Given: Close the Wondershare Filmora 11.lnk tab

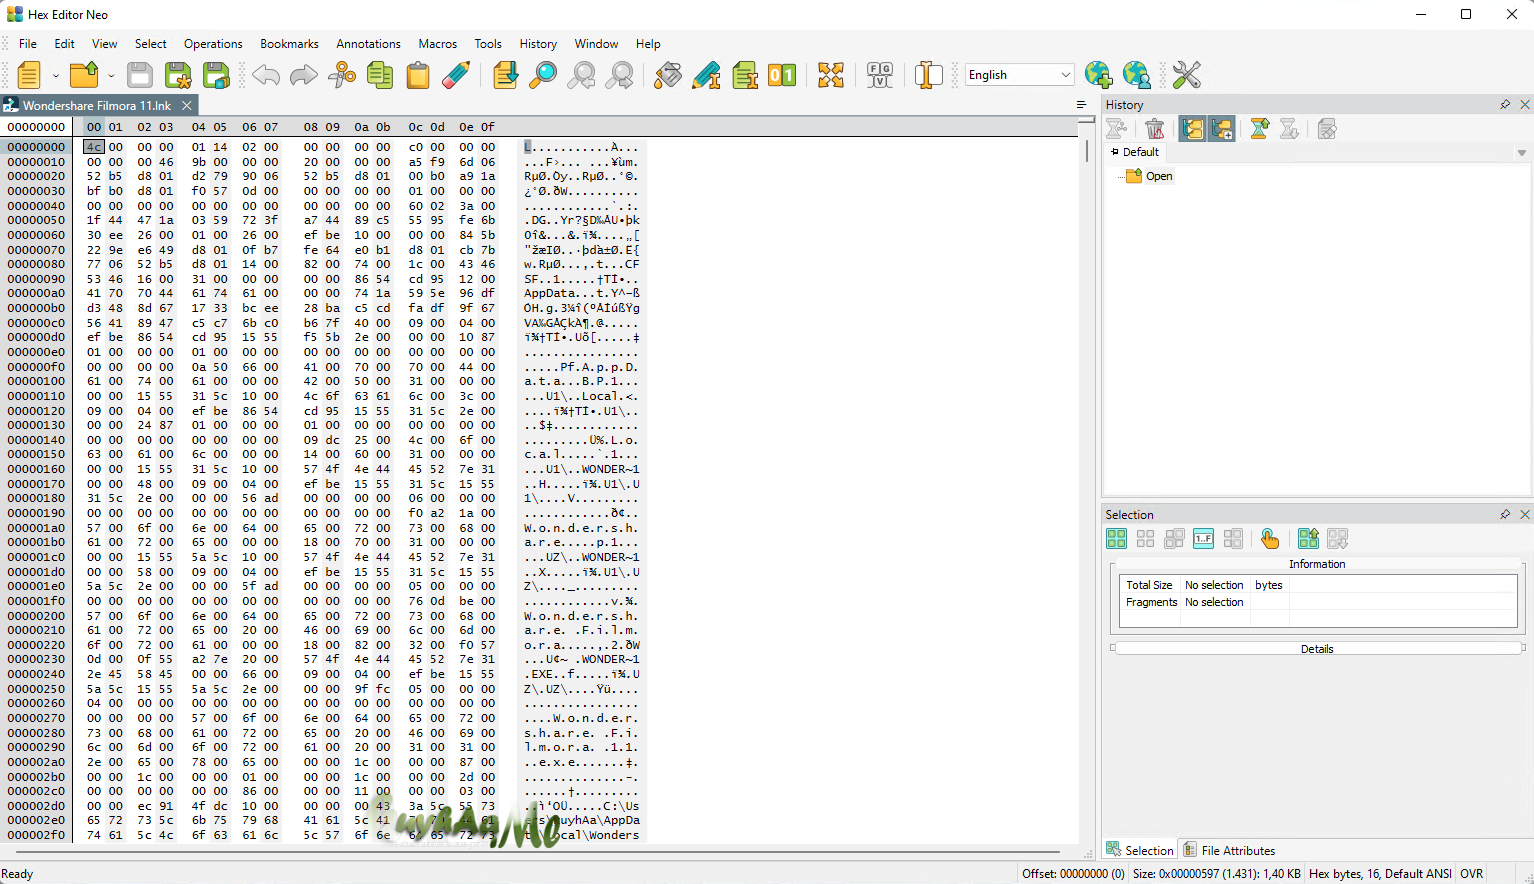Looking at the screenshot, I should pos(187,105).
